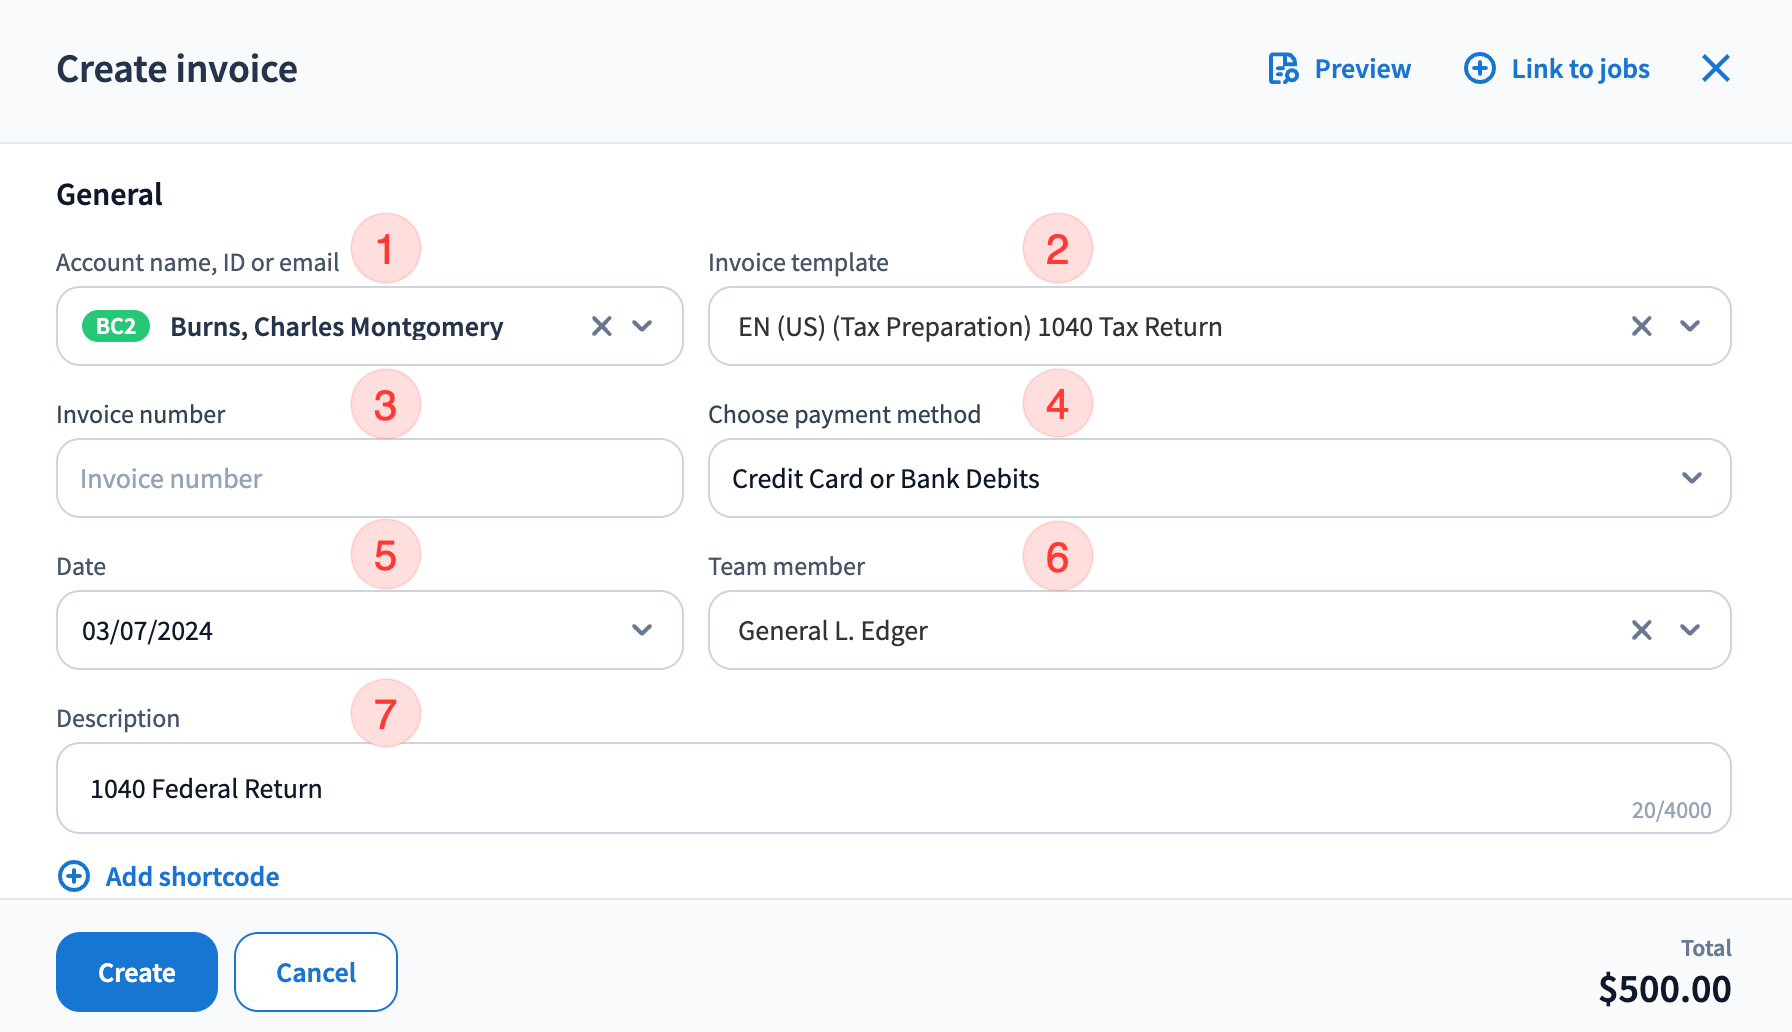Click the Link to jobs text
Viewport: 1792px width, 1032px height.
click(1580, 69)
